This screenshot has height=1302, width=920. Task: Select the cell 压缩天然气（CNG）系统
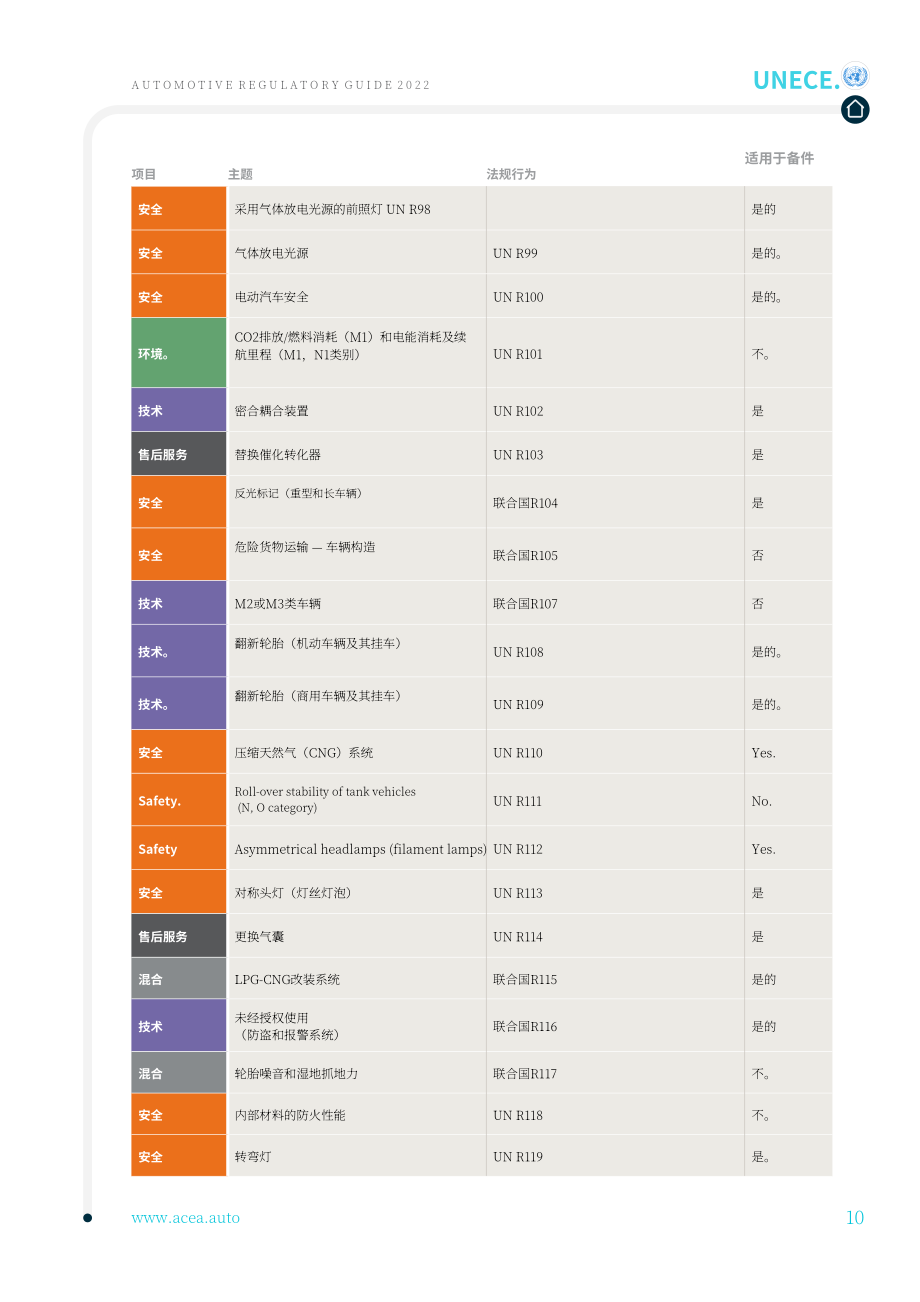point(357,752)
